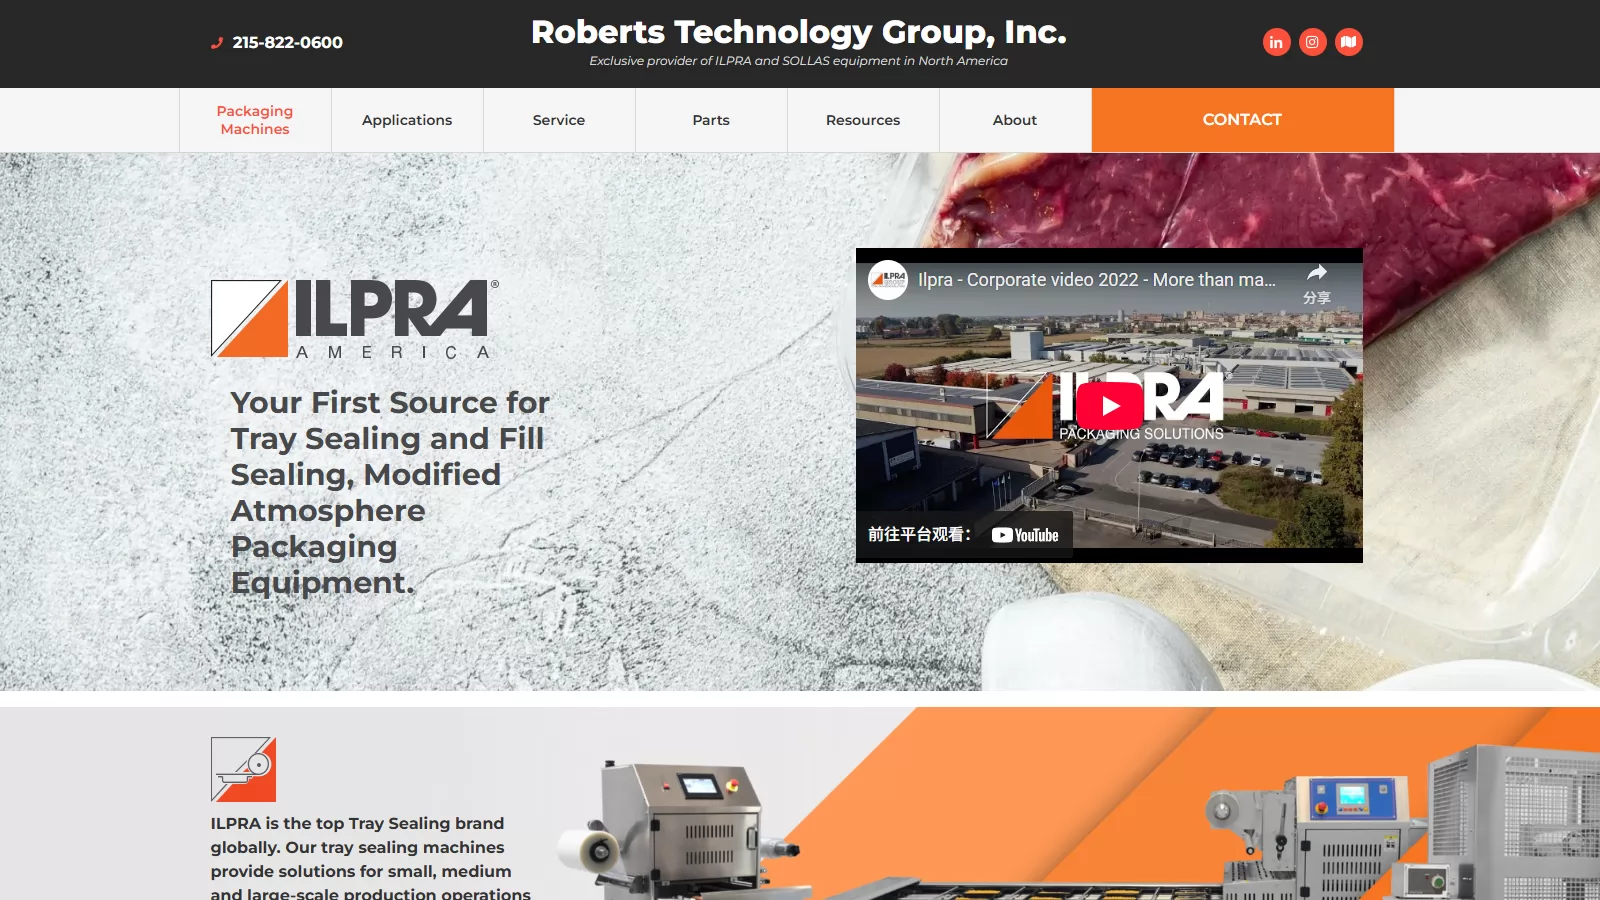
Task: Select the Service menu item
Action: pos(559,120)
